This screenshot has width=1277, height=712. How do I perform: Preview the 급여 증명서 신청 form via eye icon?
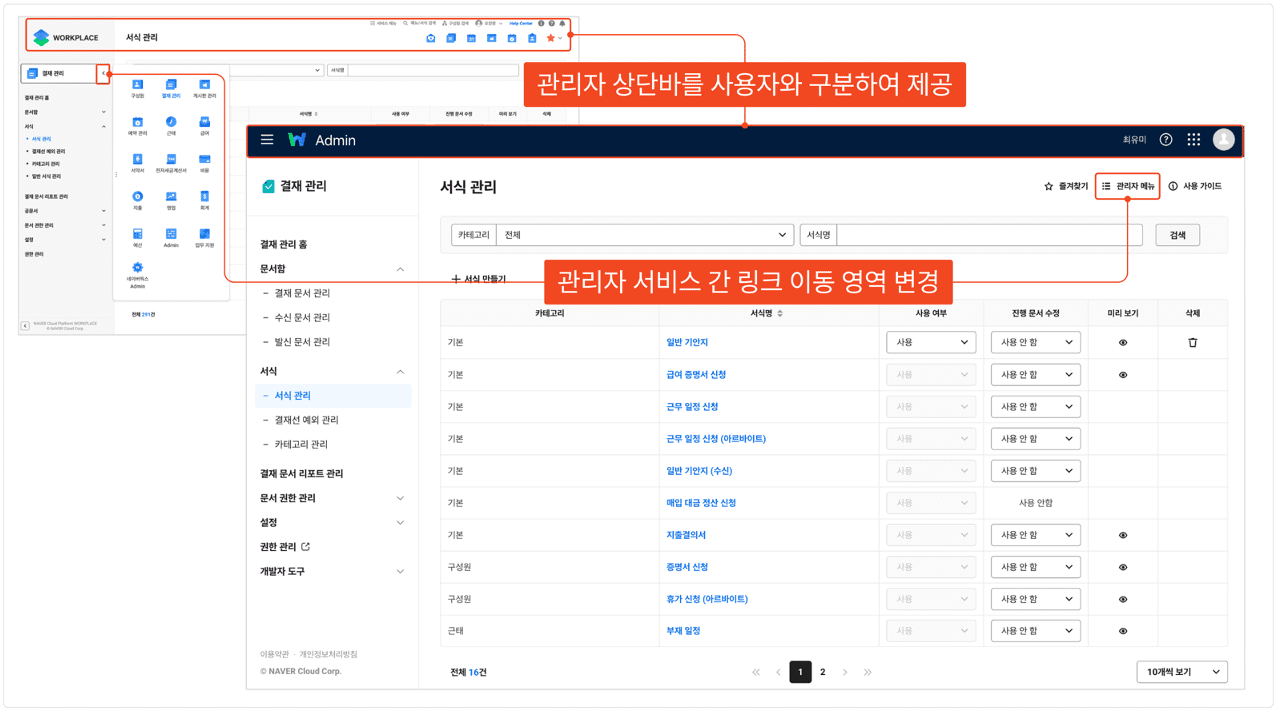point(1123,375)
